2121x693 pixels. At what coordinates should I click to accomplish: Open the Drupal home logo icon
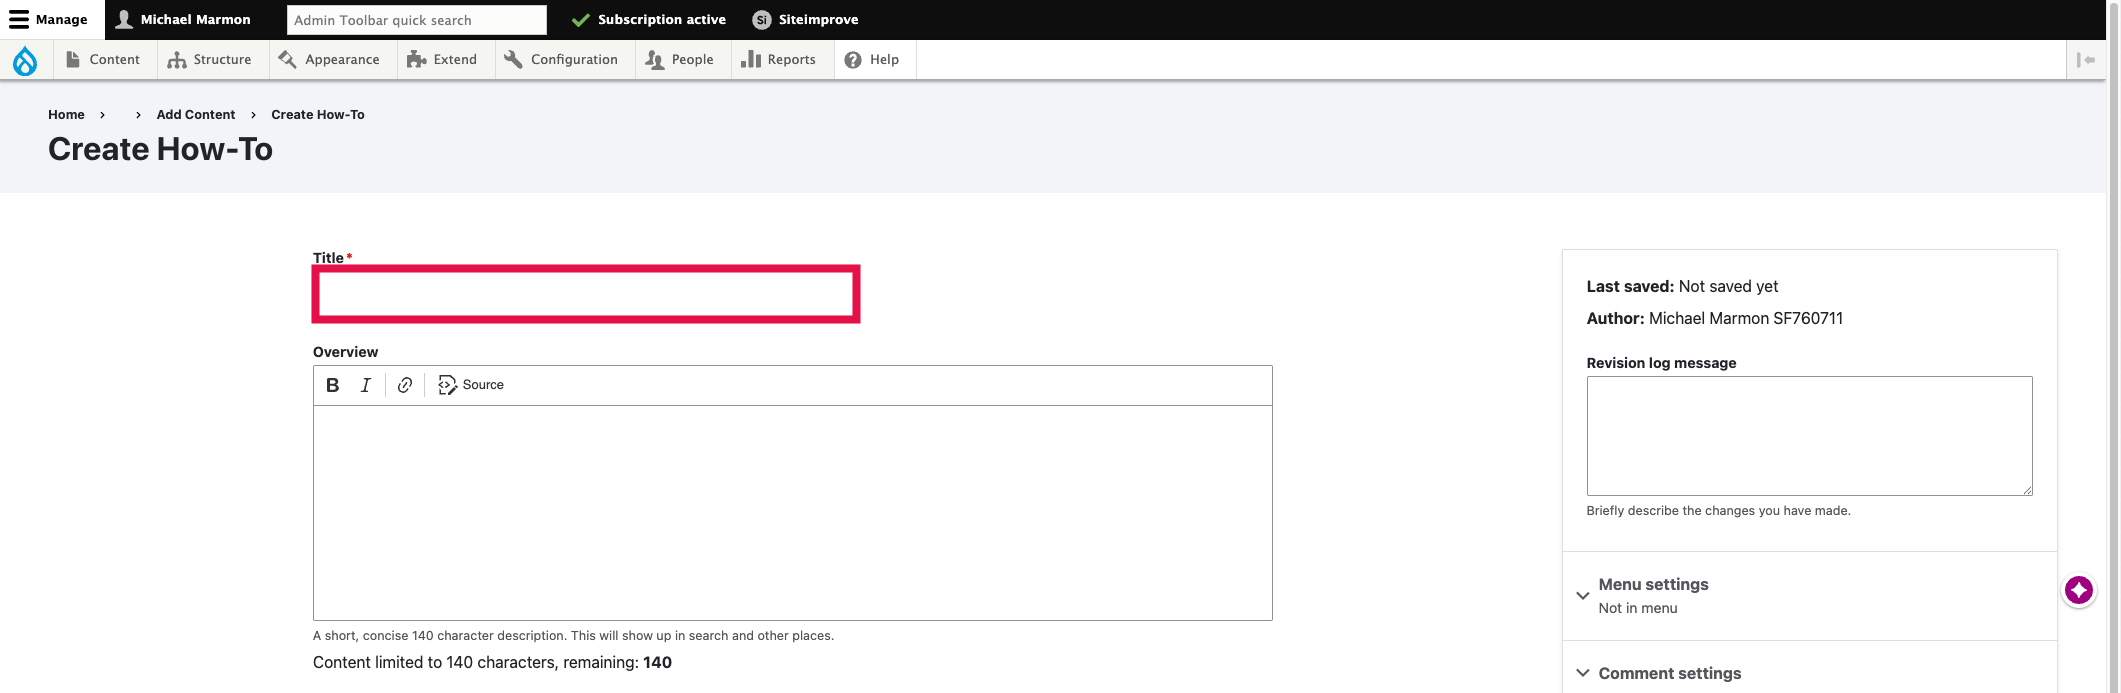(x=25, y=60)
